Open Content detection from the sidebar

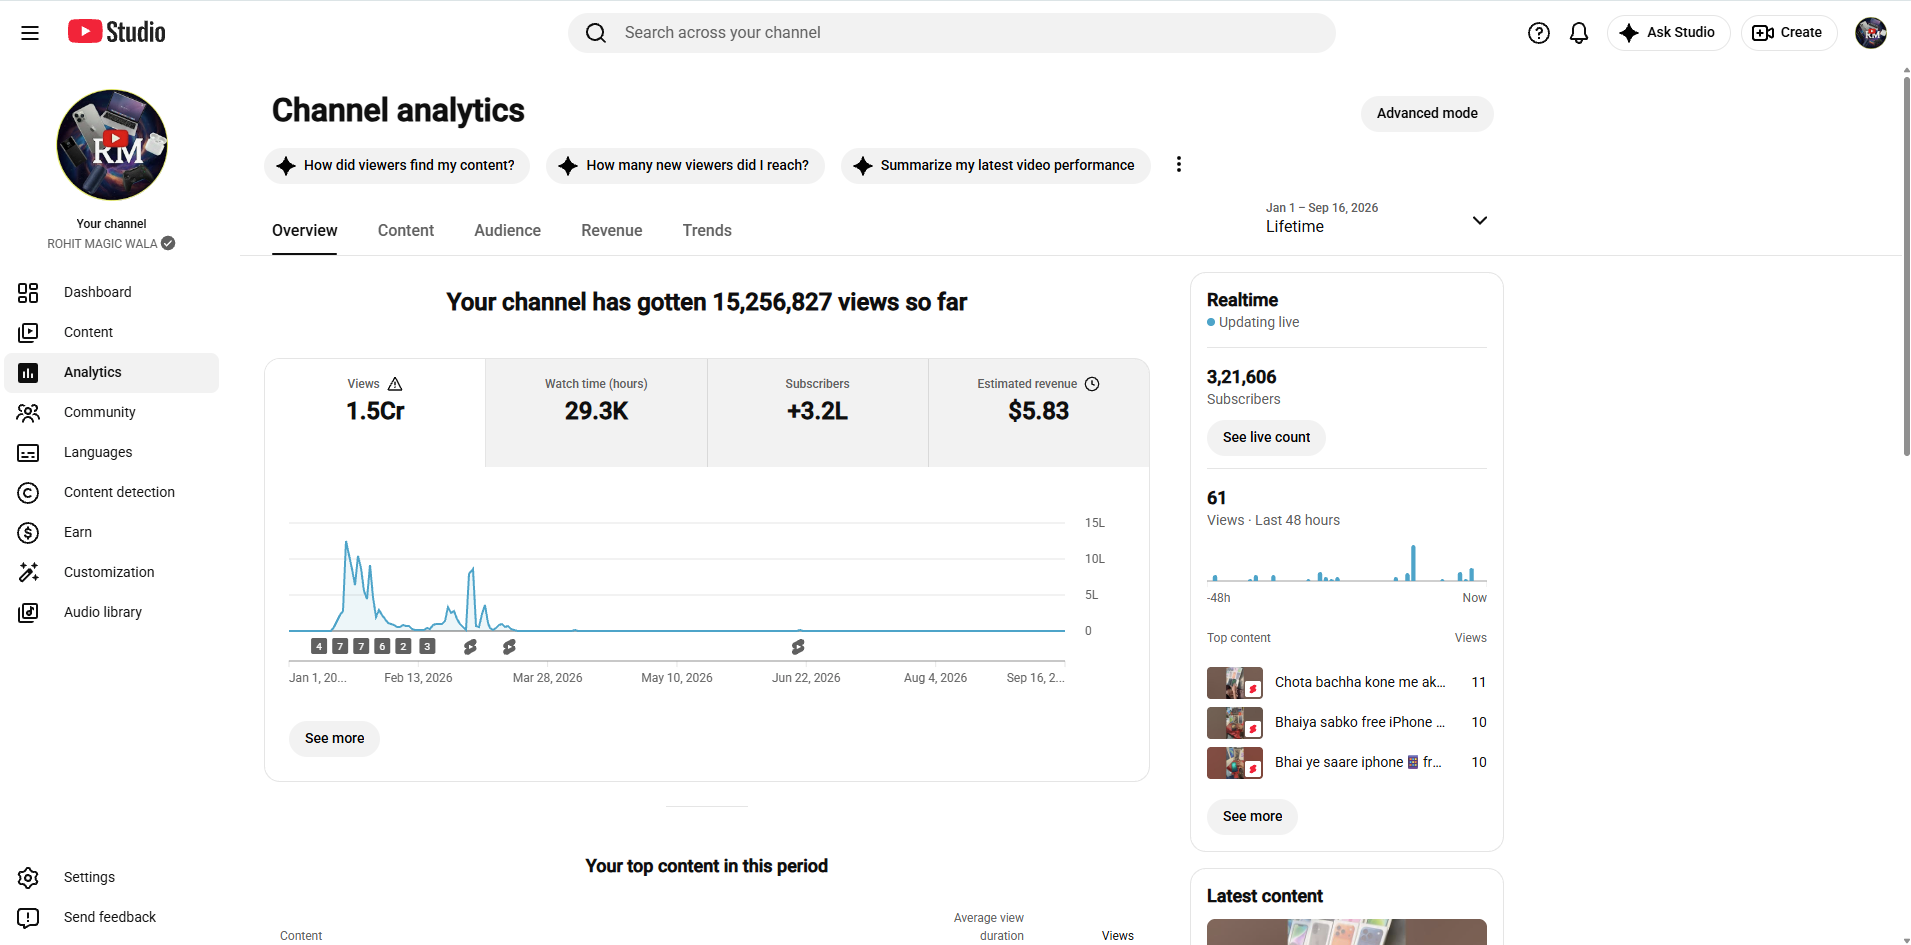[112, 492]
